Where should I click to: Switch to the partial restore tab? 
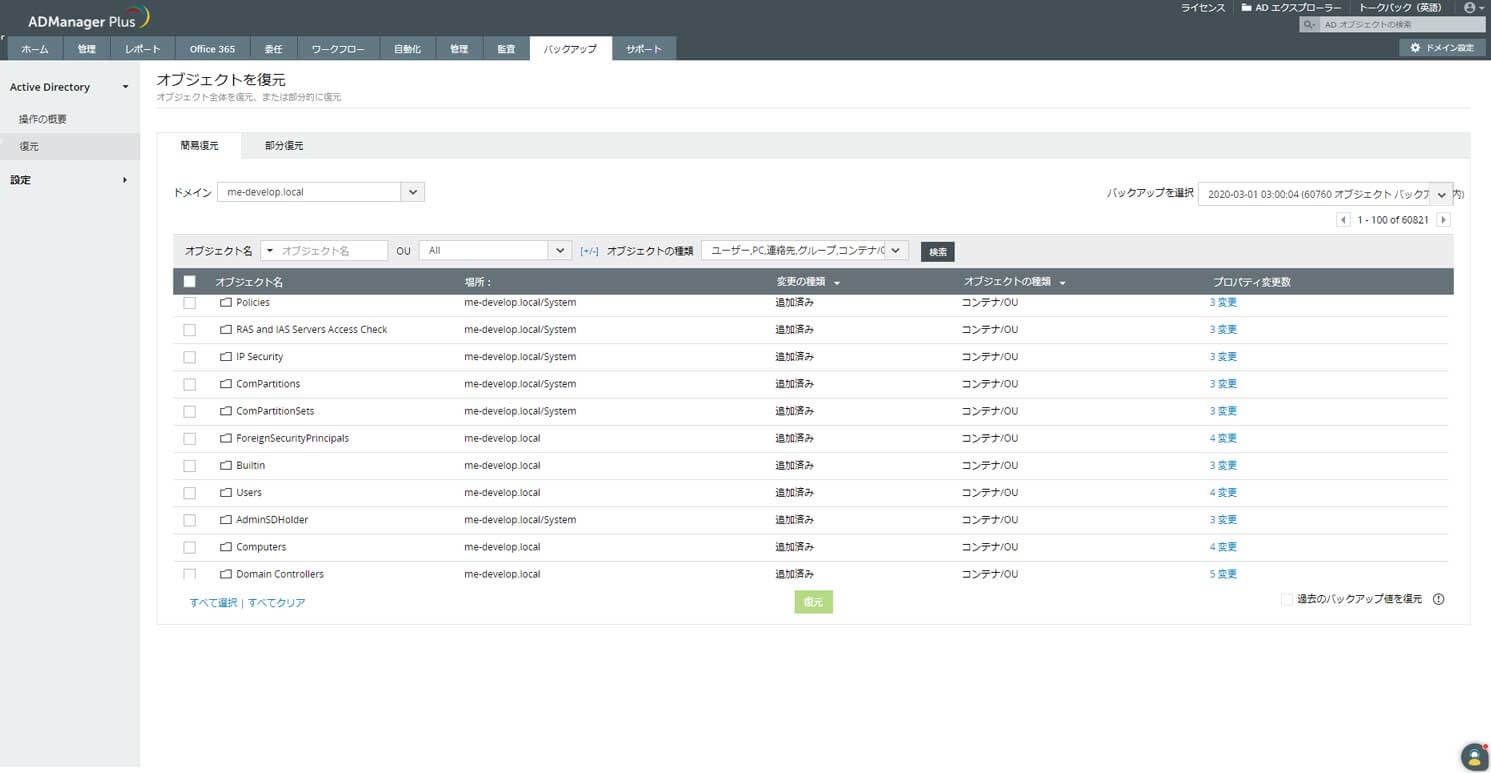(284, 146)
